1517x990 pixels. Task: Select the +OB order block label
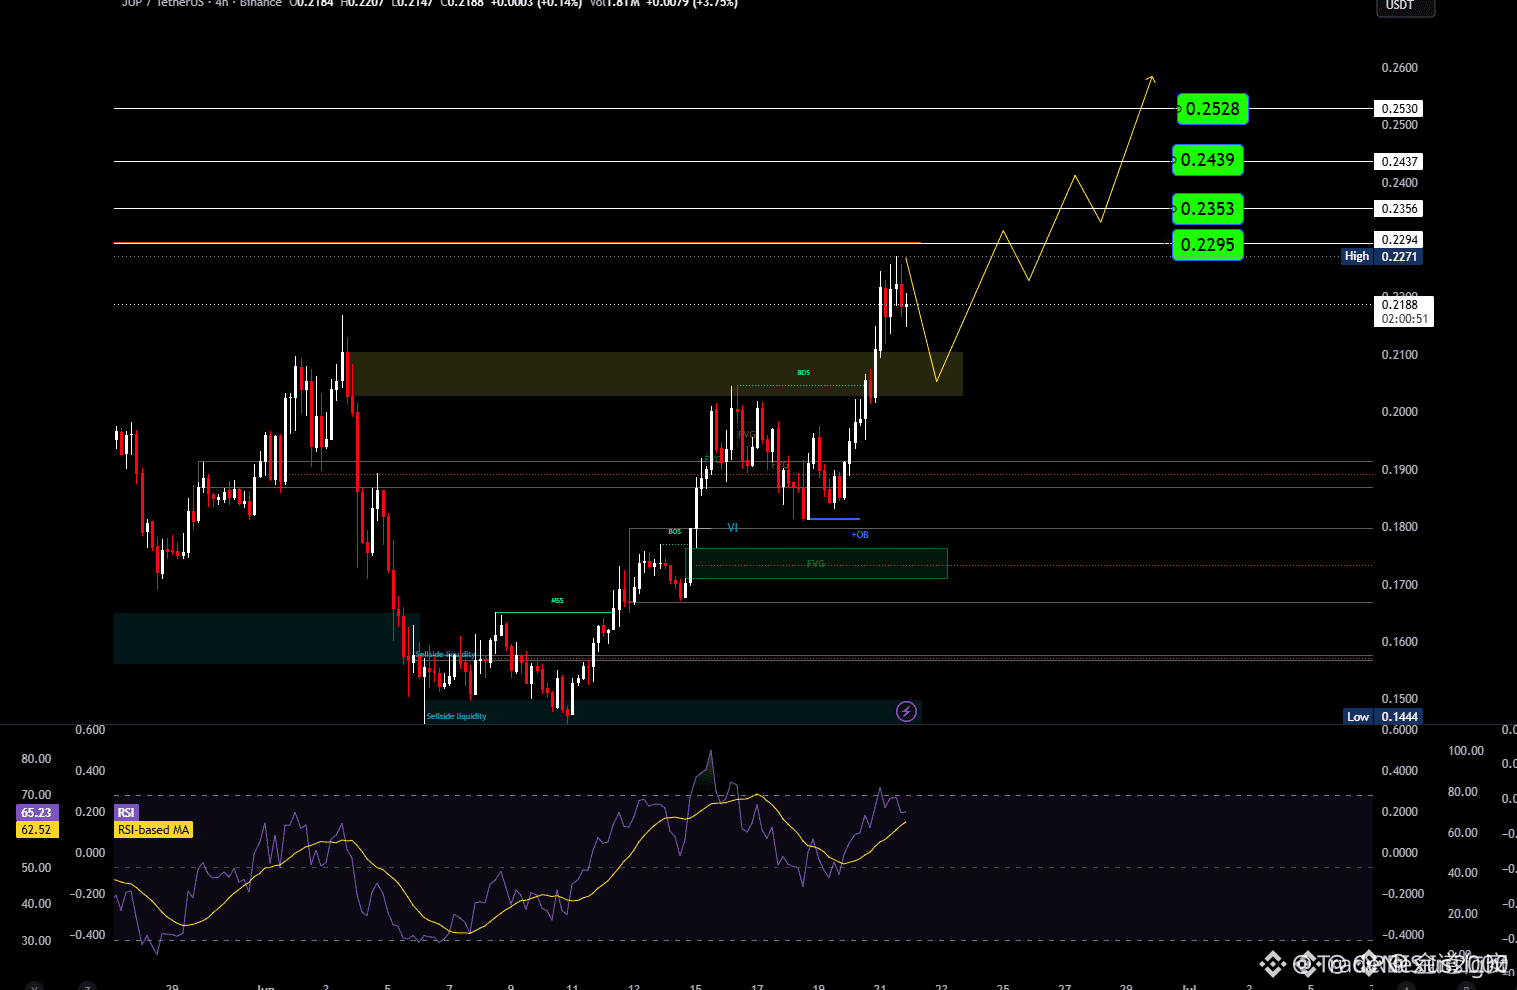click(860, 535)
